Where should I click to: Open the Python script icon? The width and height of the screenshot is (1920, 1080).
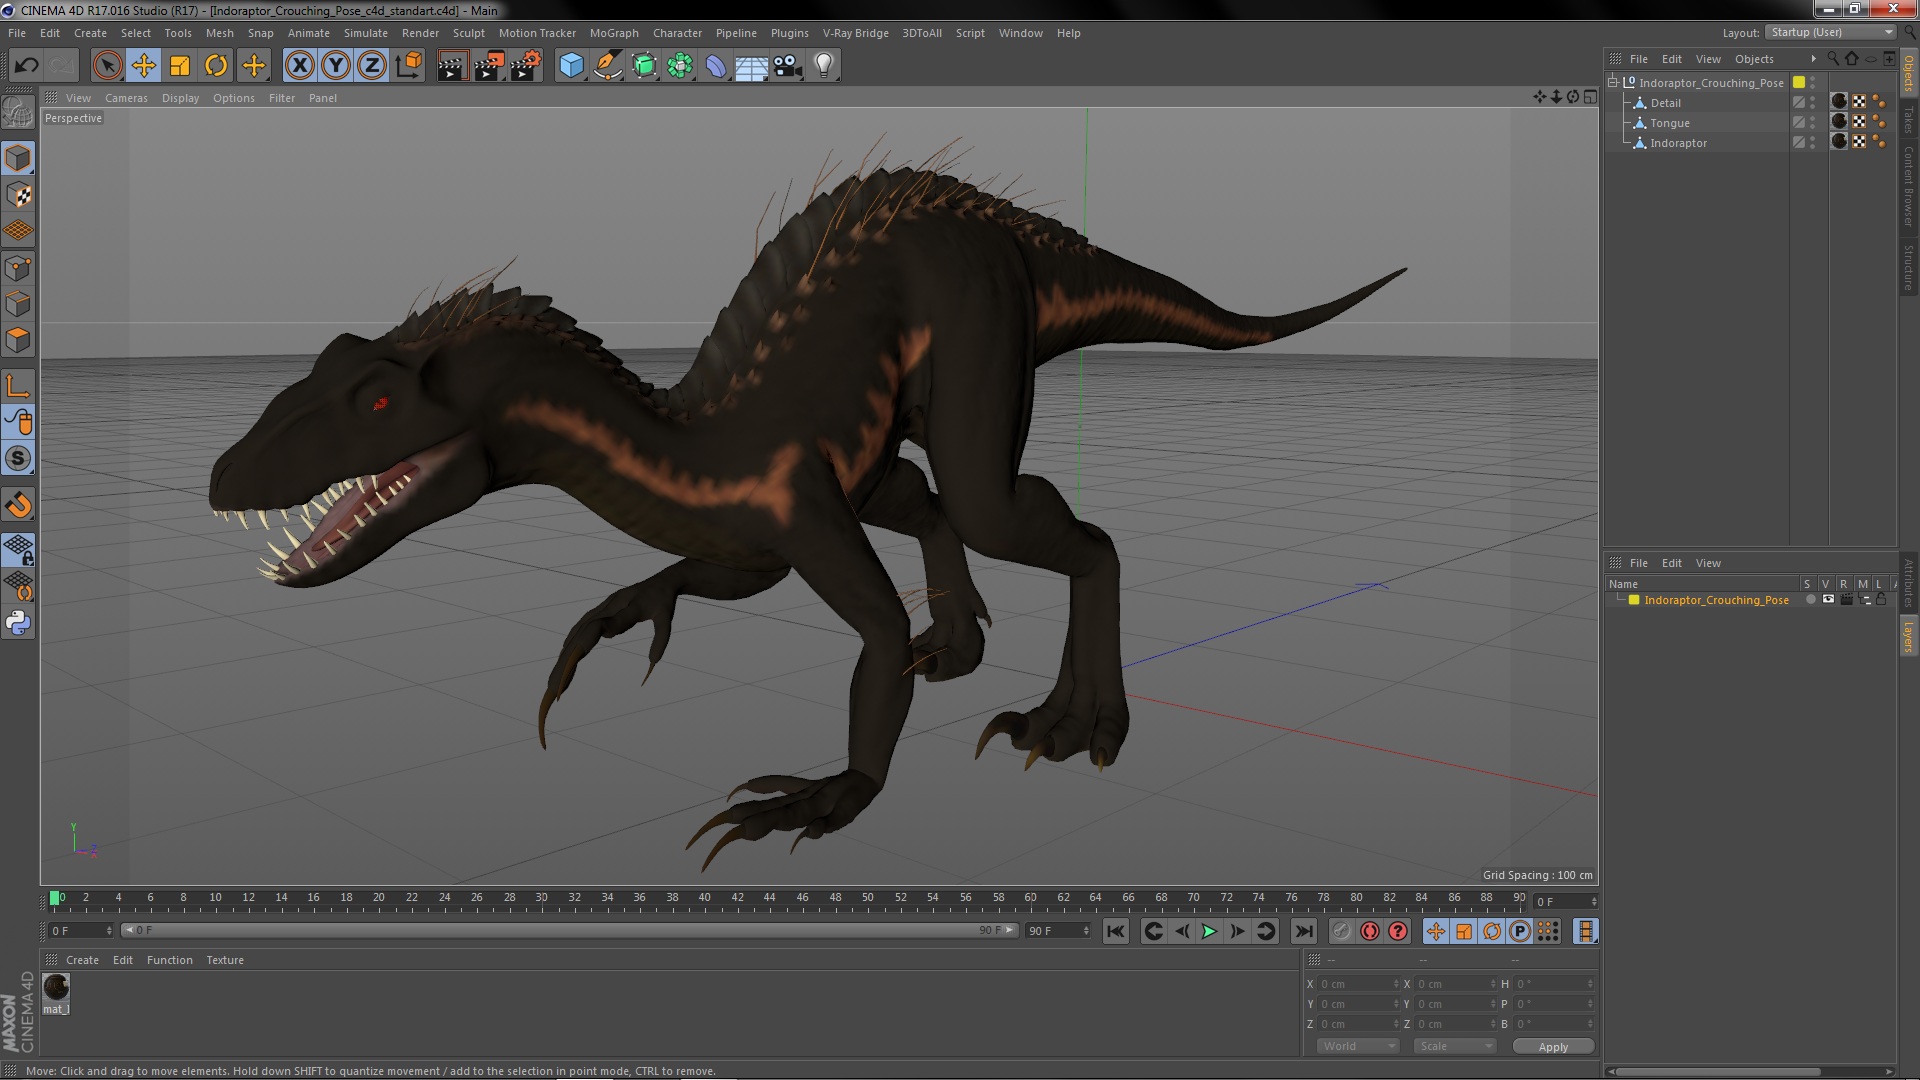18,622
